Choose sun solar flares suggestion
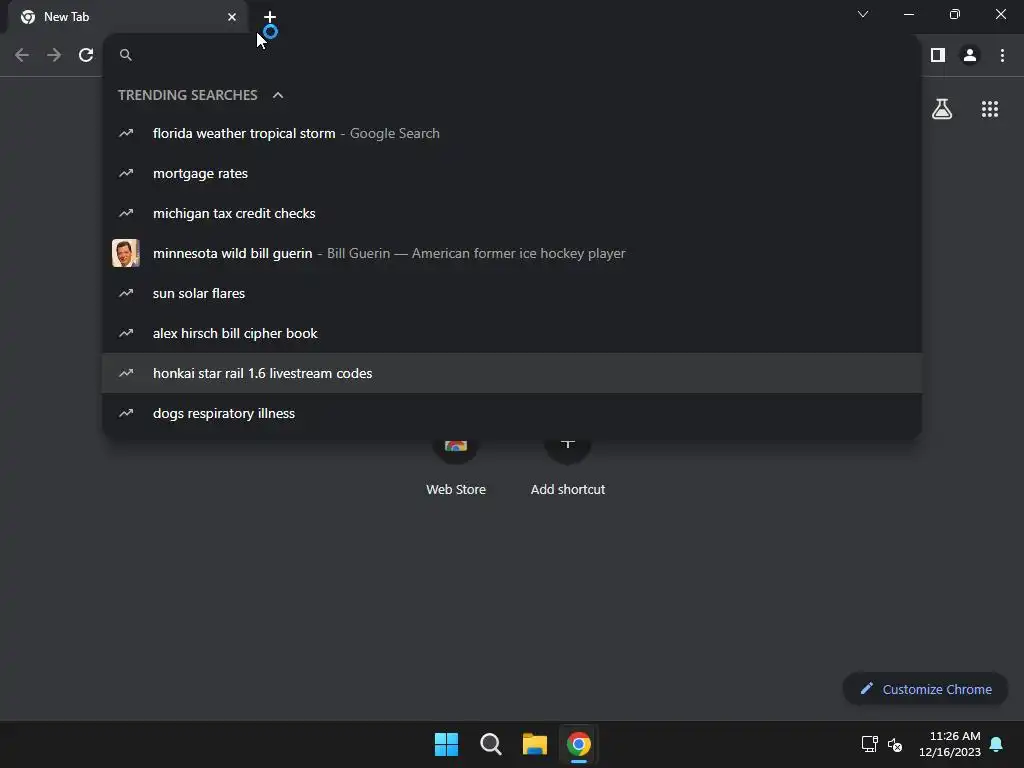1024x768 pixels. 512,293
